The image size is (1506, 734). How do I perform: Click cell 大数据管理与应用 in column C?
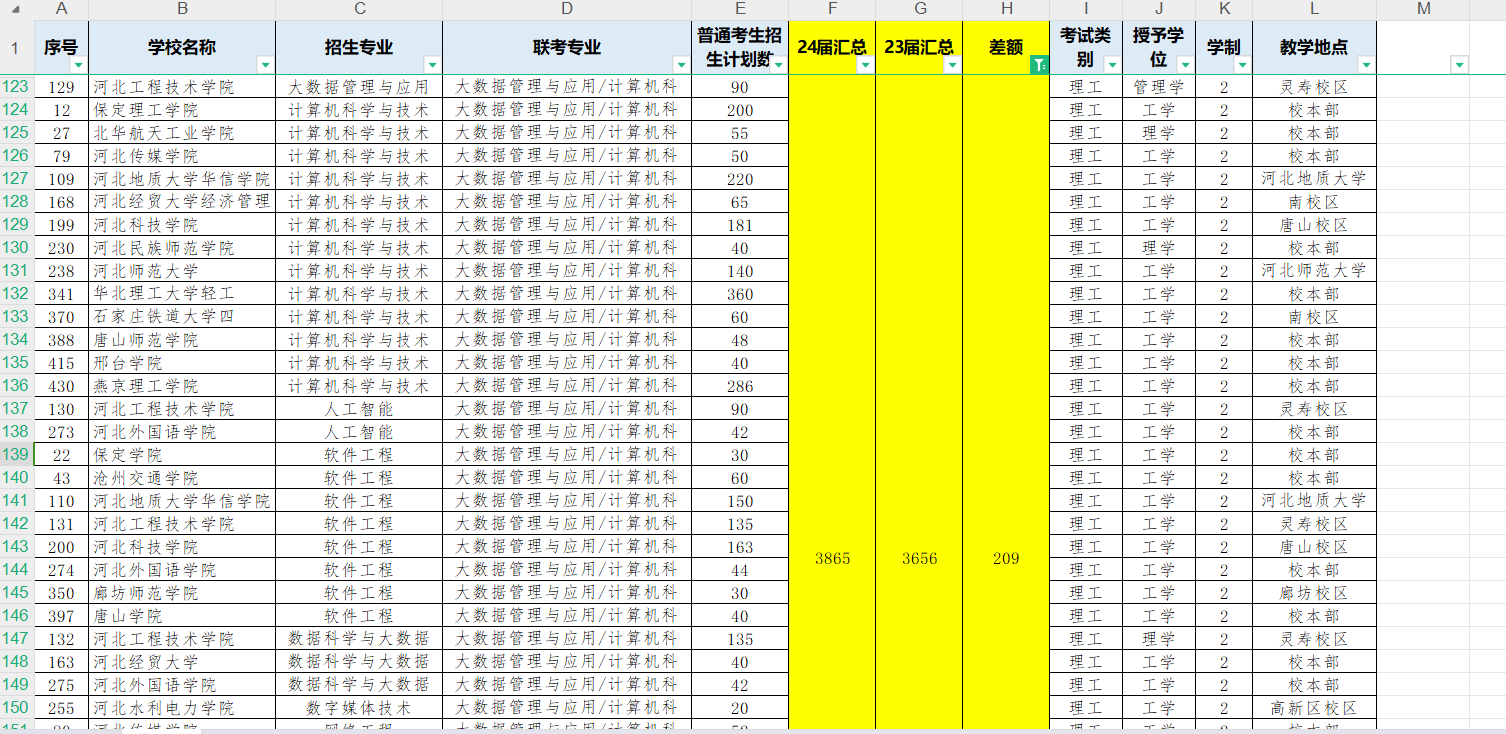pos(359,87)
